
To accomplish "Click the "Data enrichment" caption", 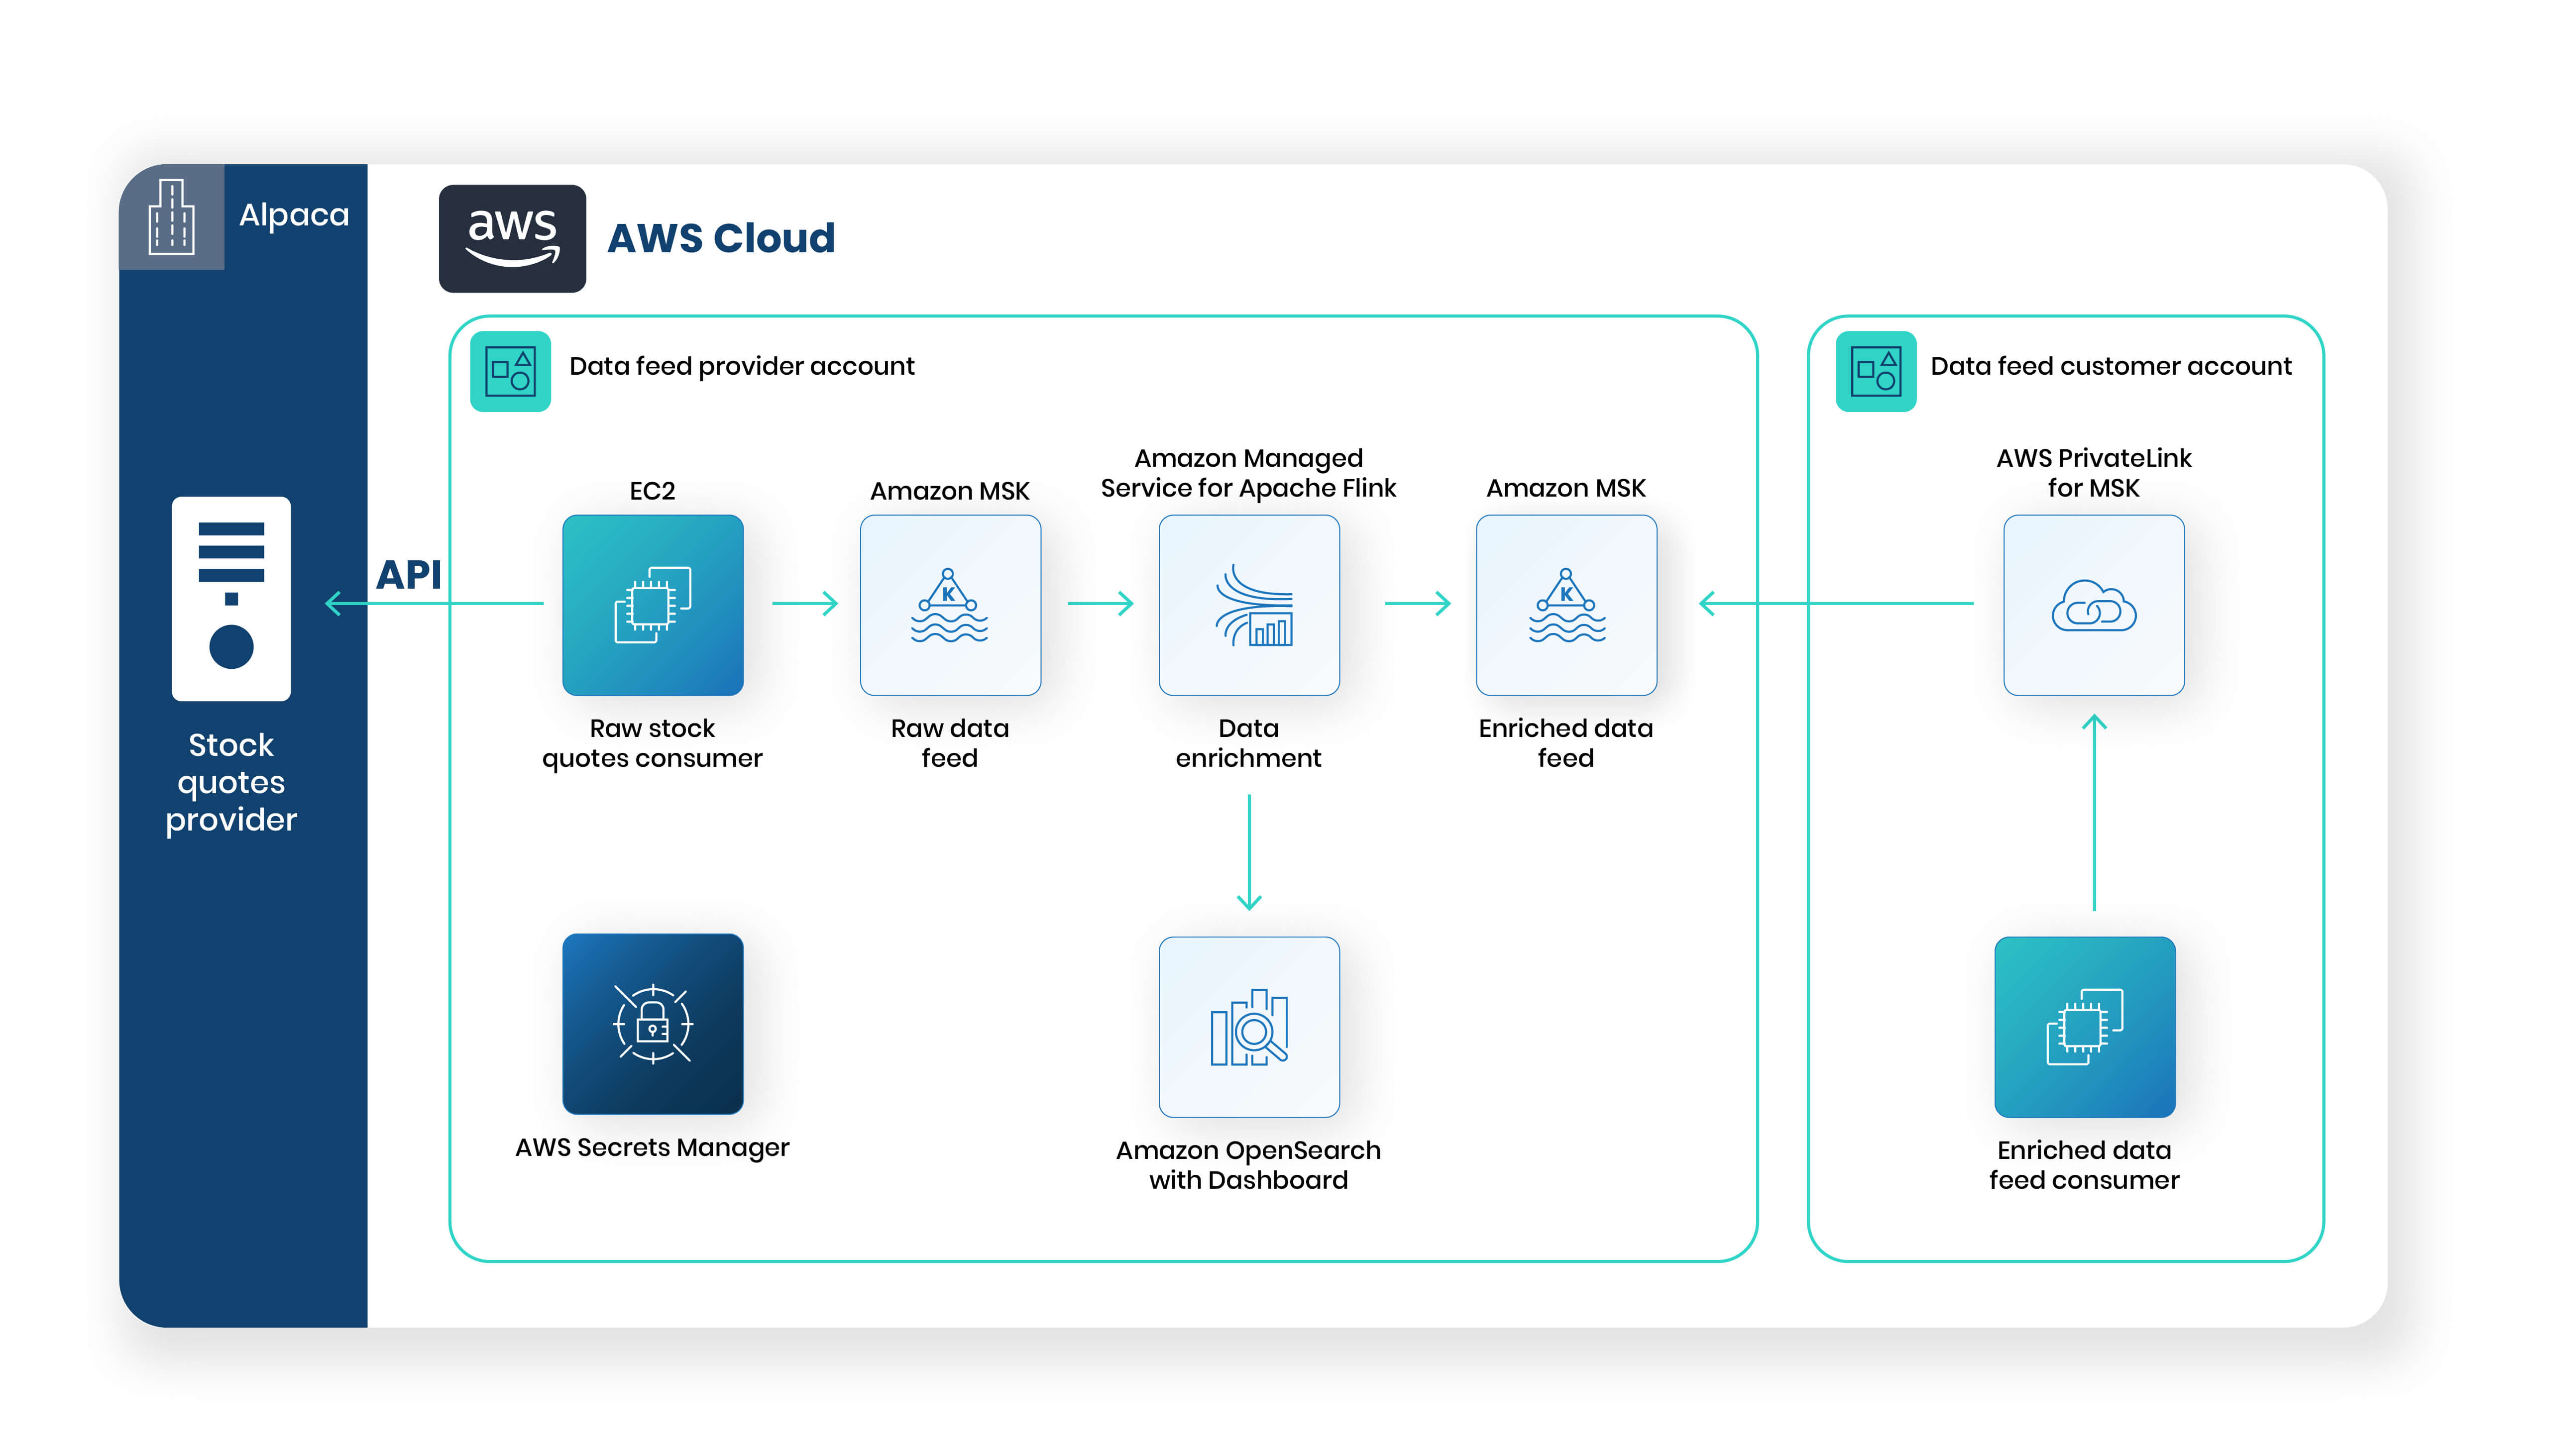I will [x=1249, y=743].
